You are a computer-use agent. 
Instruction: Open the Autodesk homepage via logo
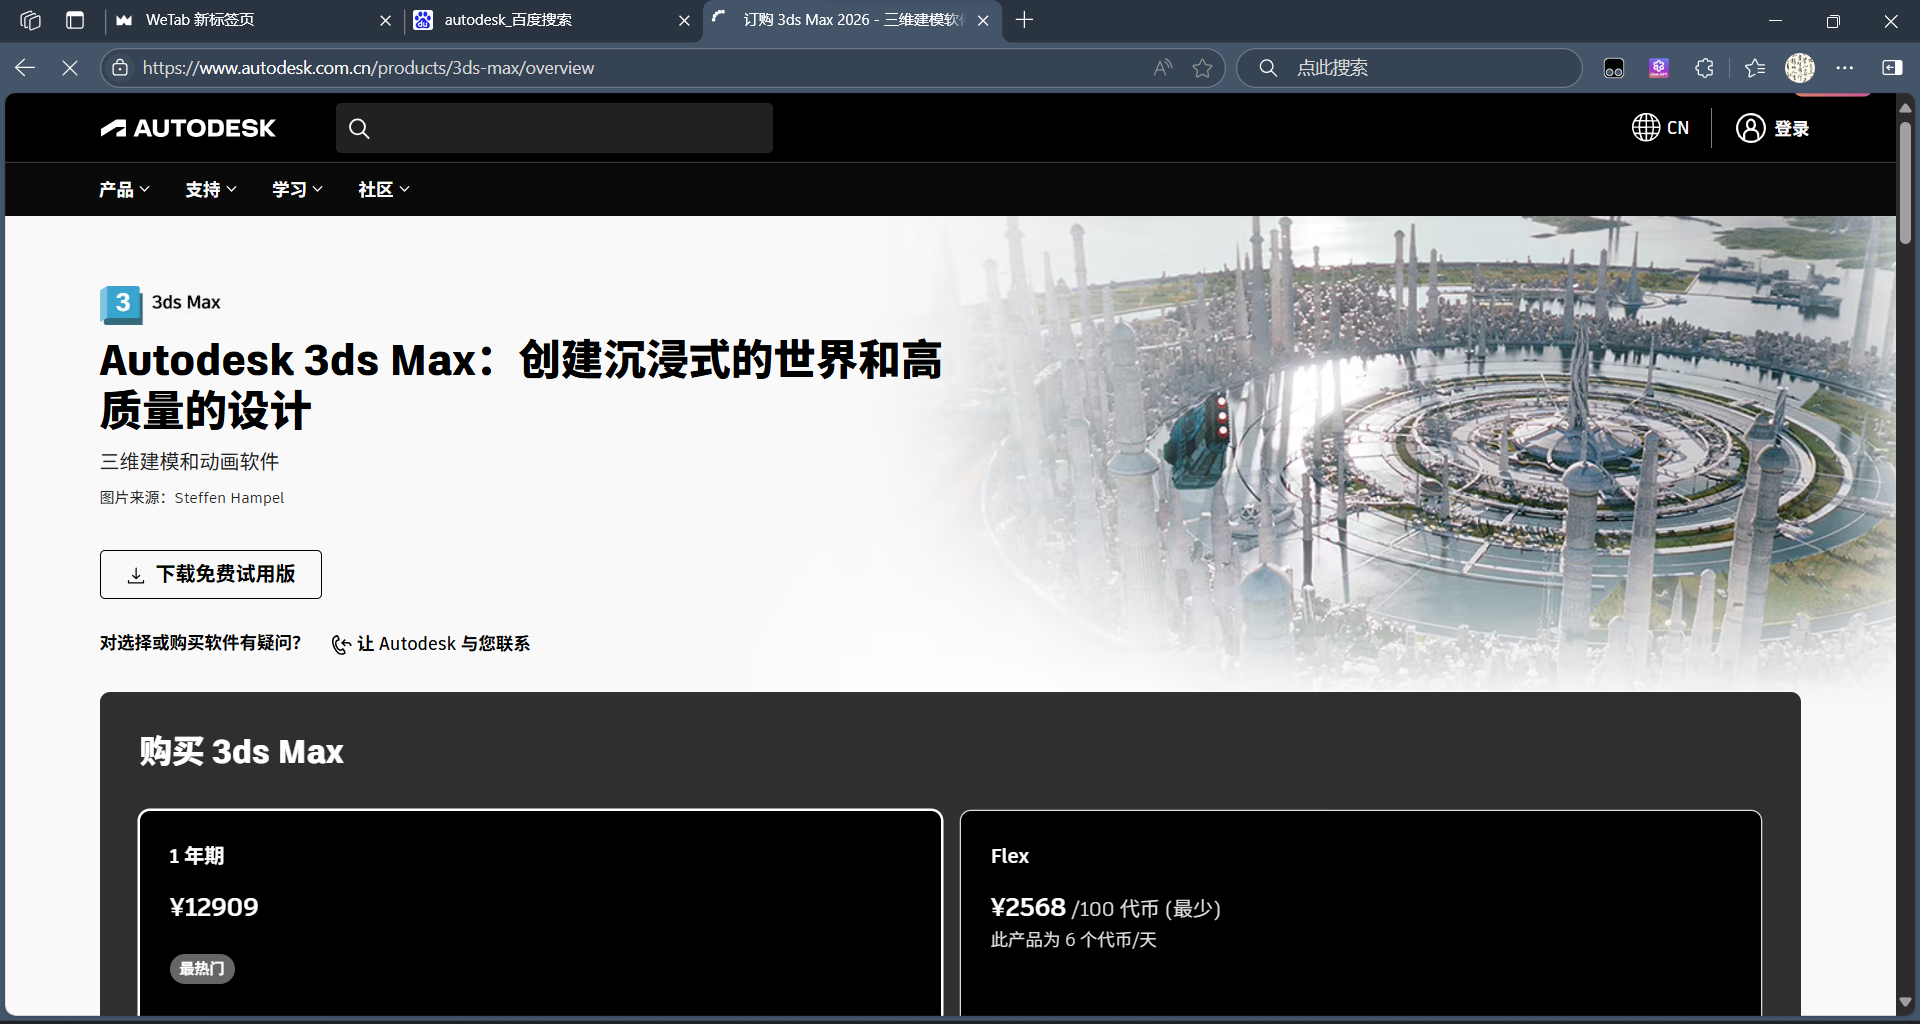[187, 128]
